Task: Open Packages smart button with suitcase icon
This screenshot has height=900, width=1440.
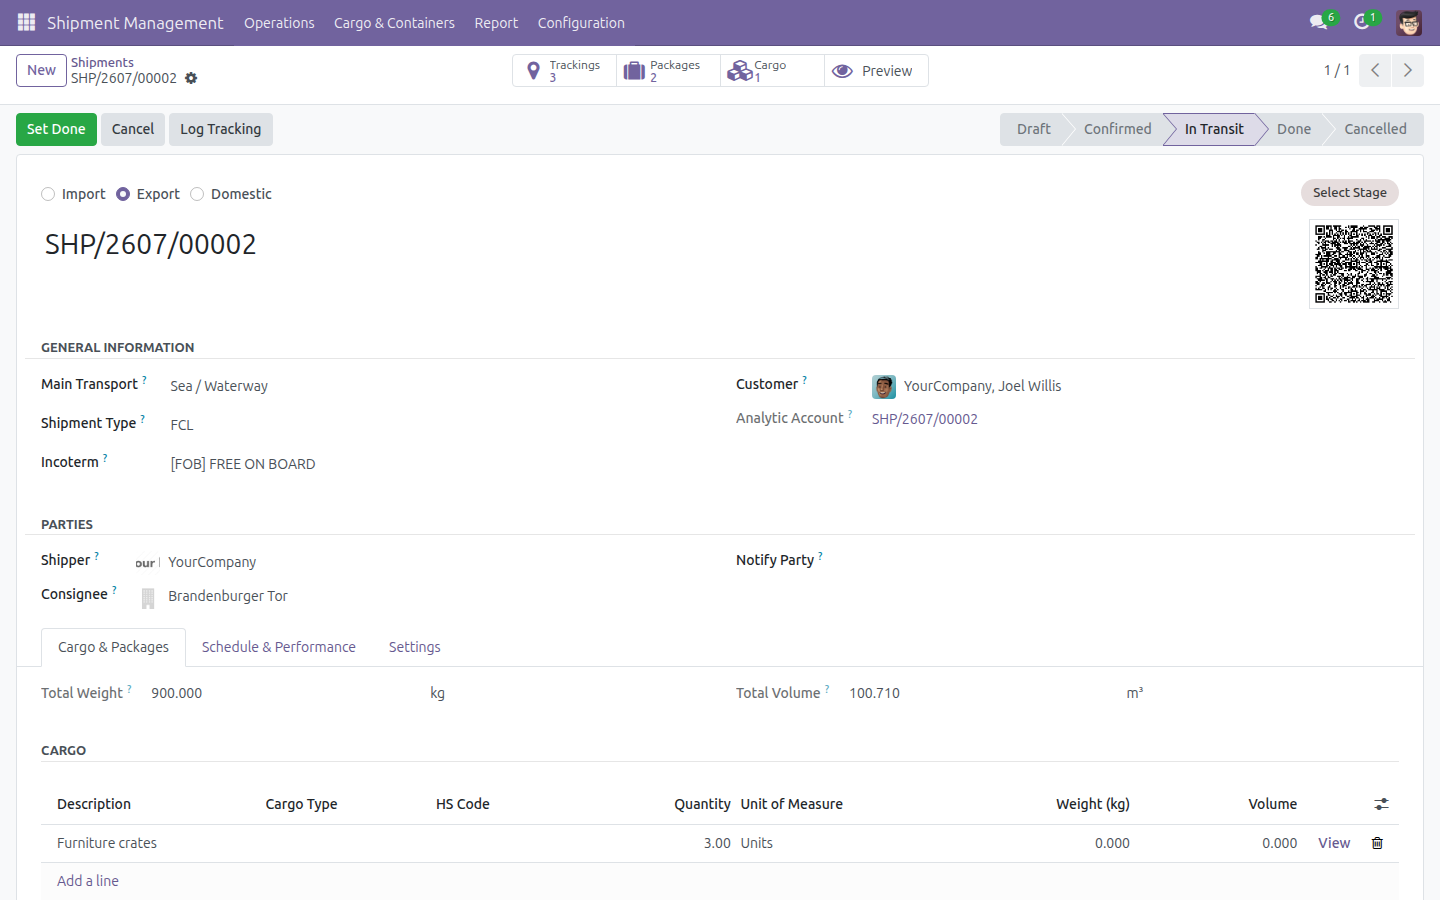Action: tap(669, 71)
